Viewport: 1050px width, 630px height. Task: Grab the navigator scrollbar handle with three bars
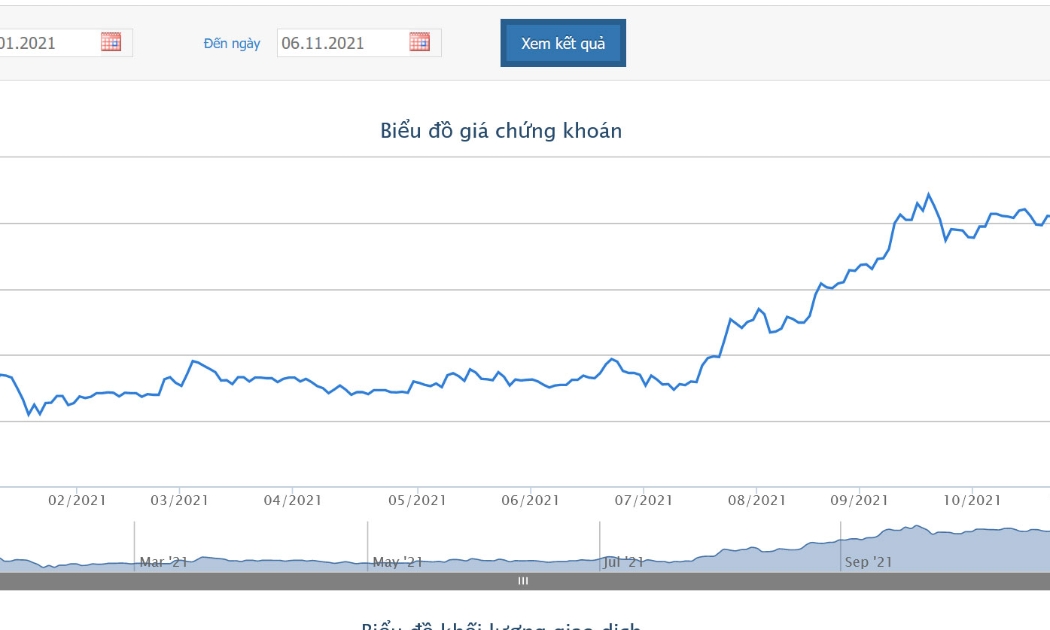[x=523, y=581]
